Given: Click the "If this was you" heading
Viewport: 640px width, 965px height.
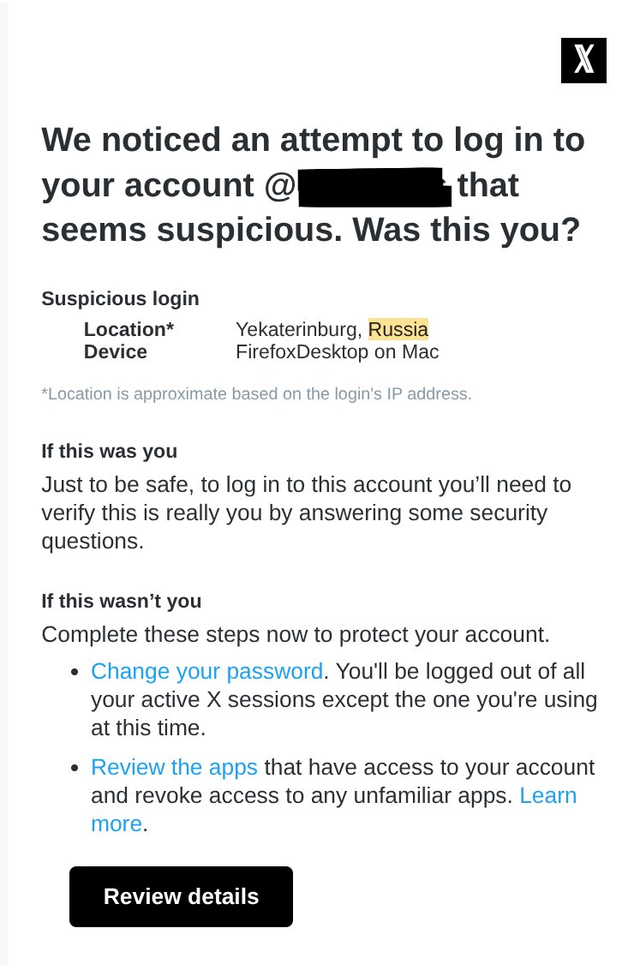Looking at the screenshot, I should click(109, 451).
